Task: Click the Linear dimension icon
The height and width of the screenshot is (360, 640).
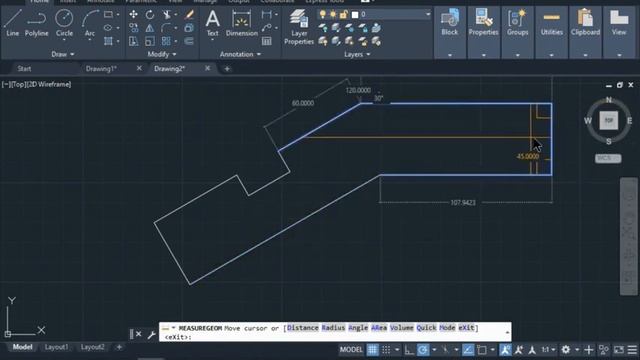Action: tap(267, 15)
